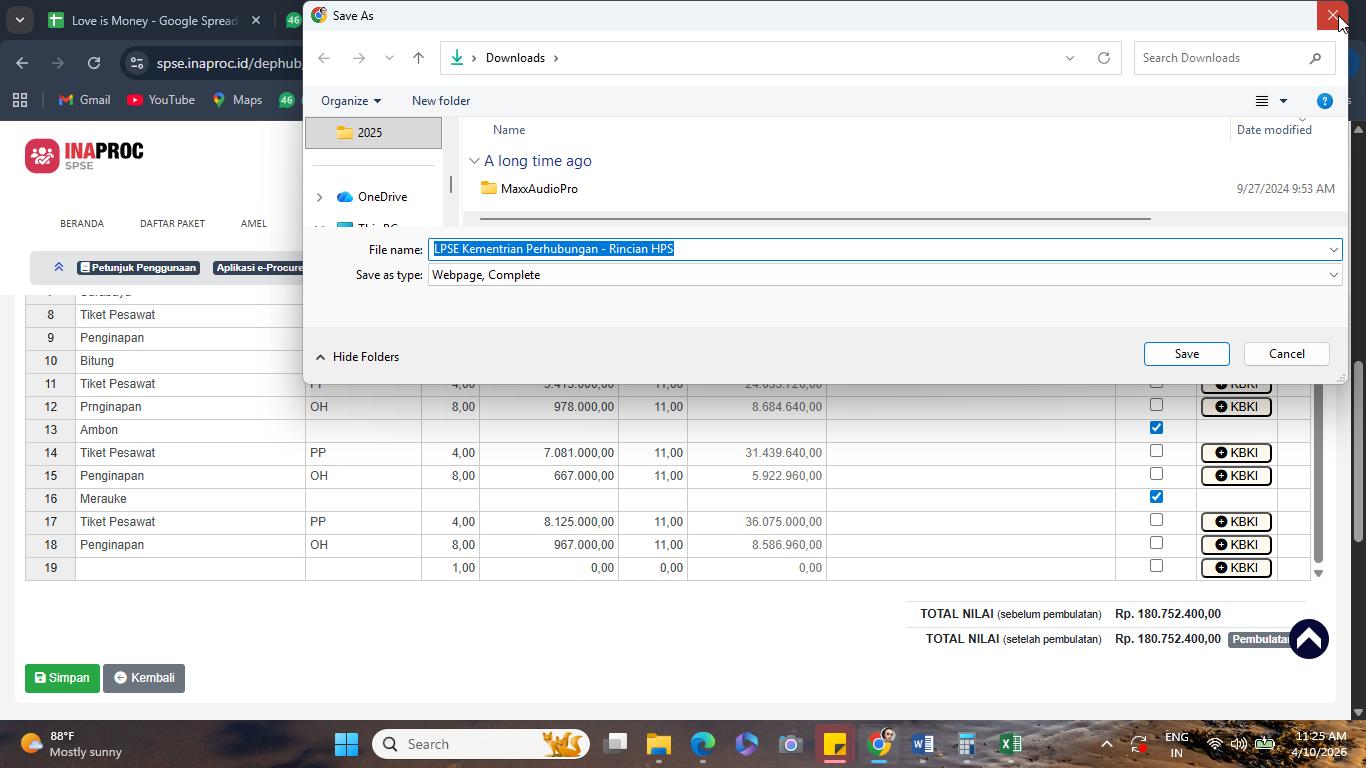Open address bar previous locations dropdown
The width and height of the screenshot is (1366, 768).
1070,58
